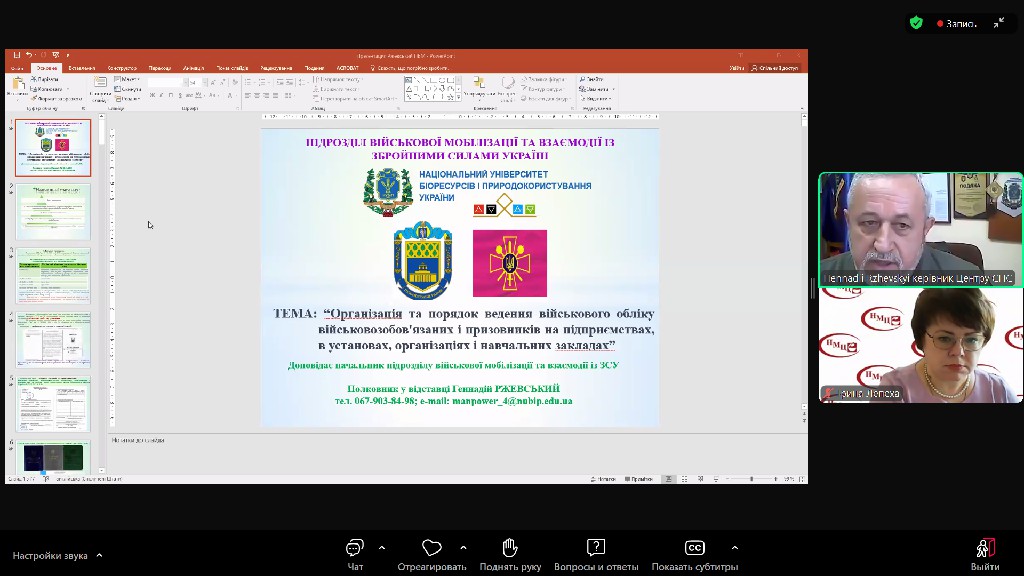Expand the shapes gallery More arrow
The width and height of the screenshot is (1024, 576).
[x=458, y=97]
